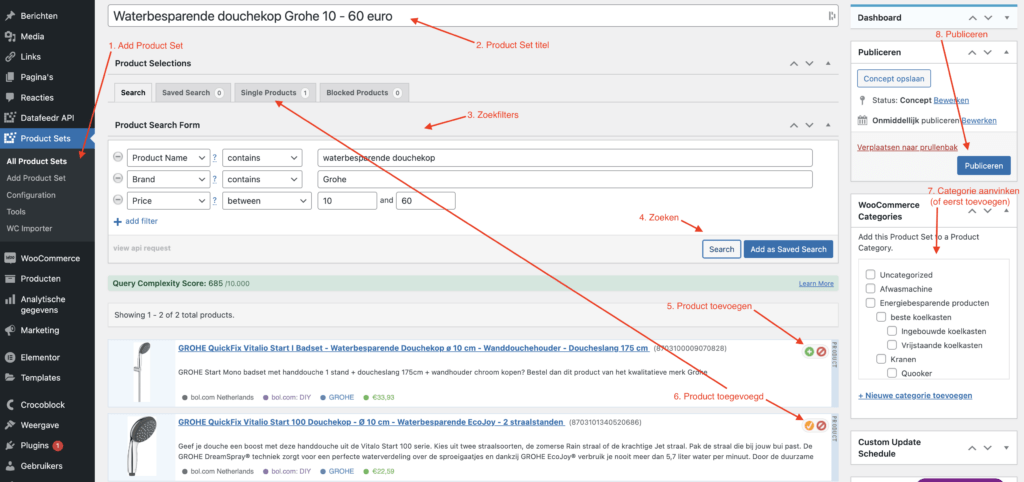Viewport: 1024px width, 482px height.
Task: Add the first GROHE product with green plus icon
Action: point(809,351)
